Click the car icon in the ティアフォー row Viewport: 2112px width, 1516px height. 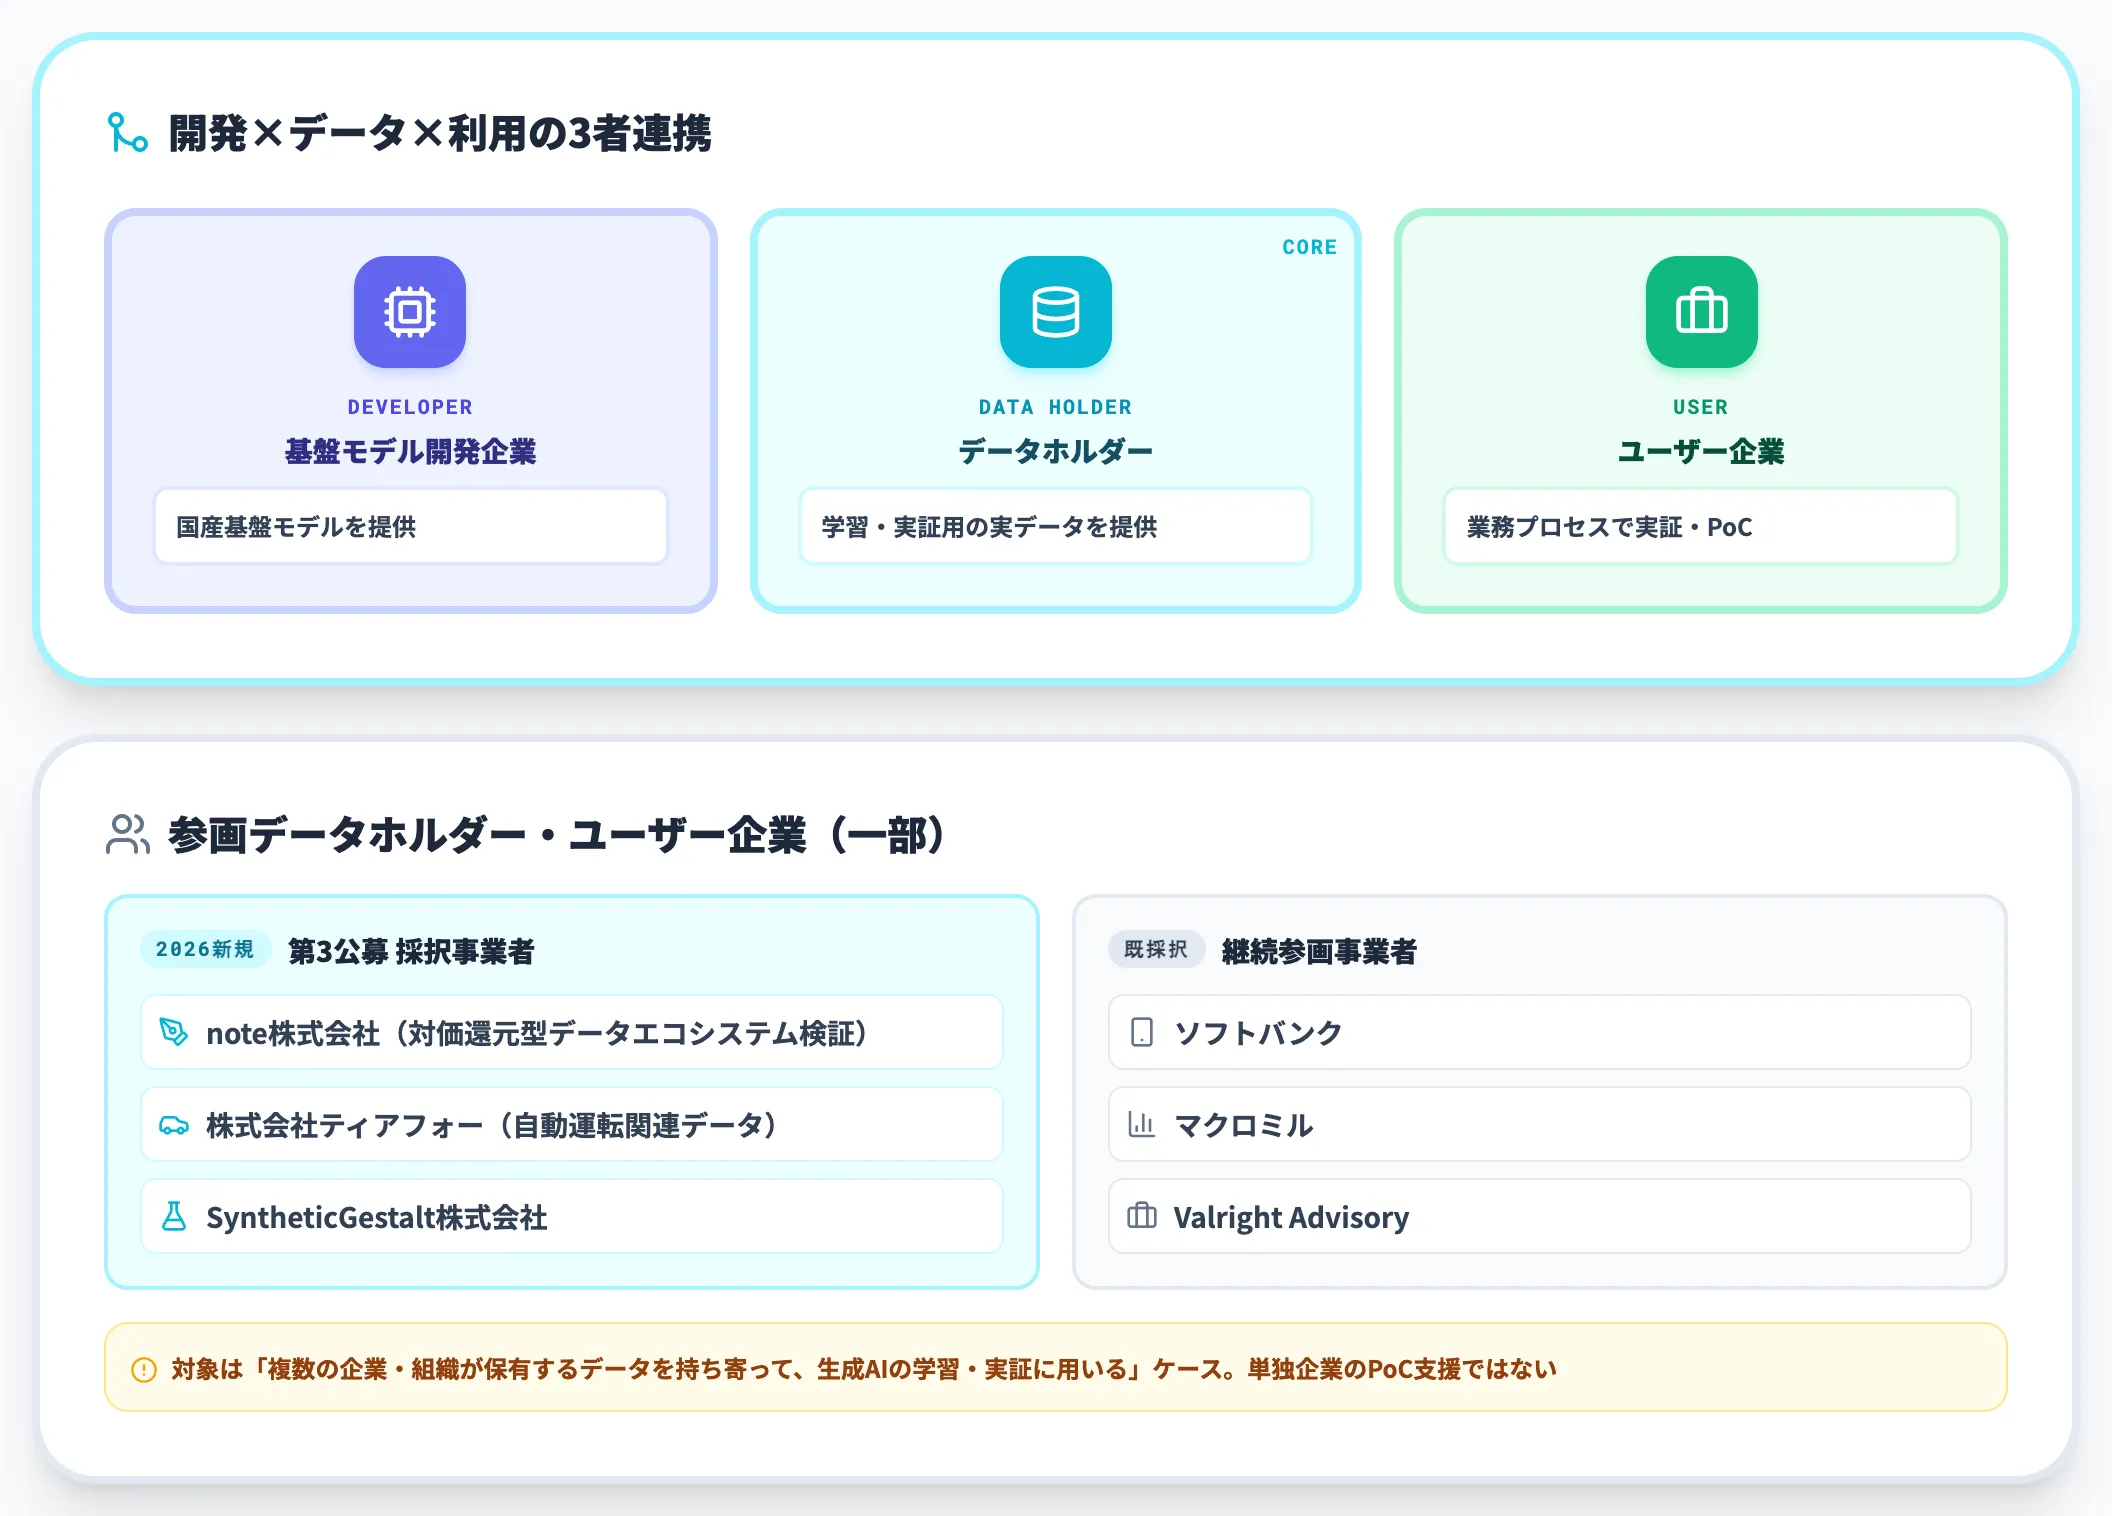click(x=174, y=1125)
